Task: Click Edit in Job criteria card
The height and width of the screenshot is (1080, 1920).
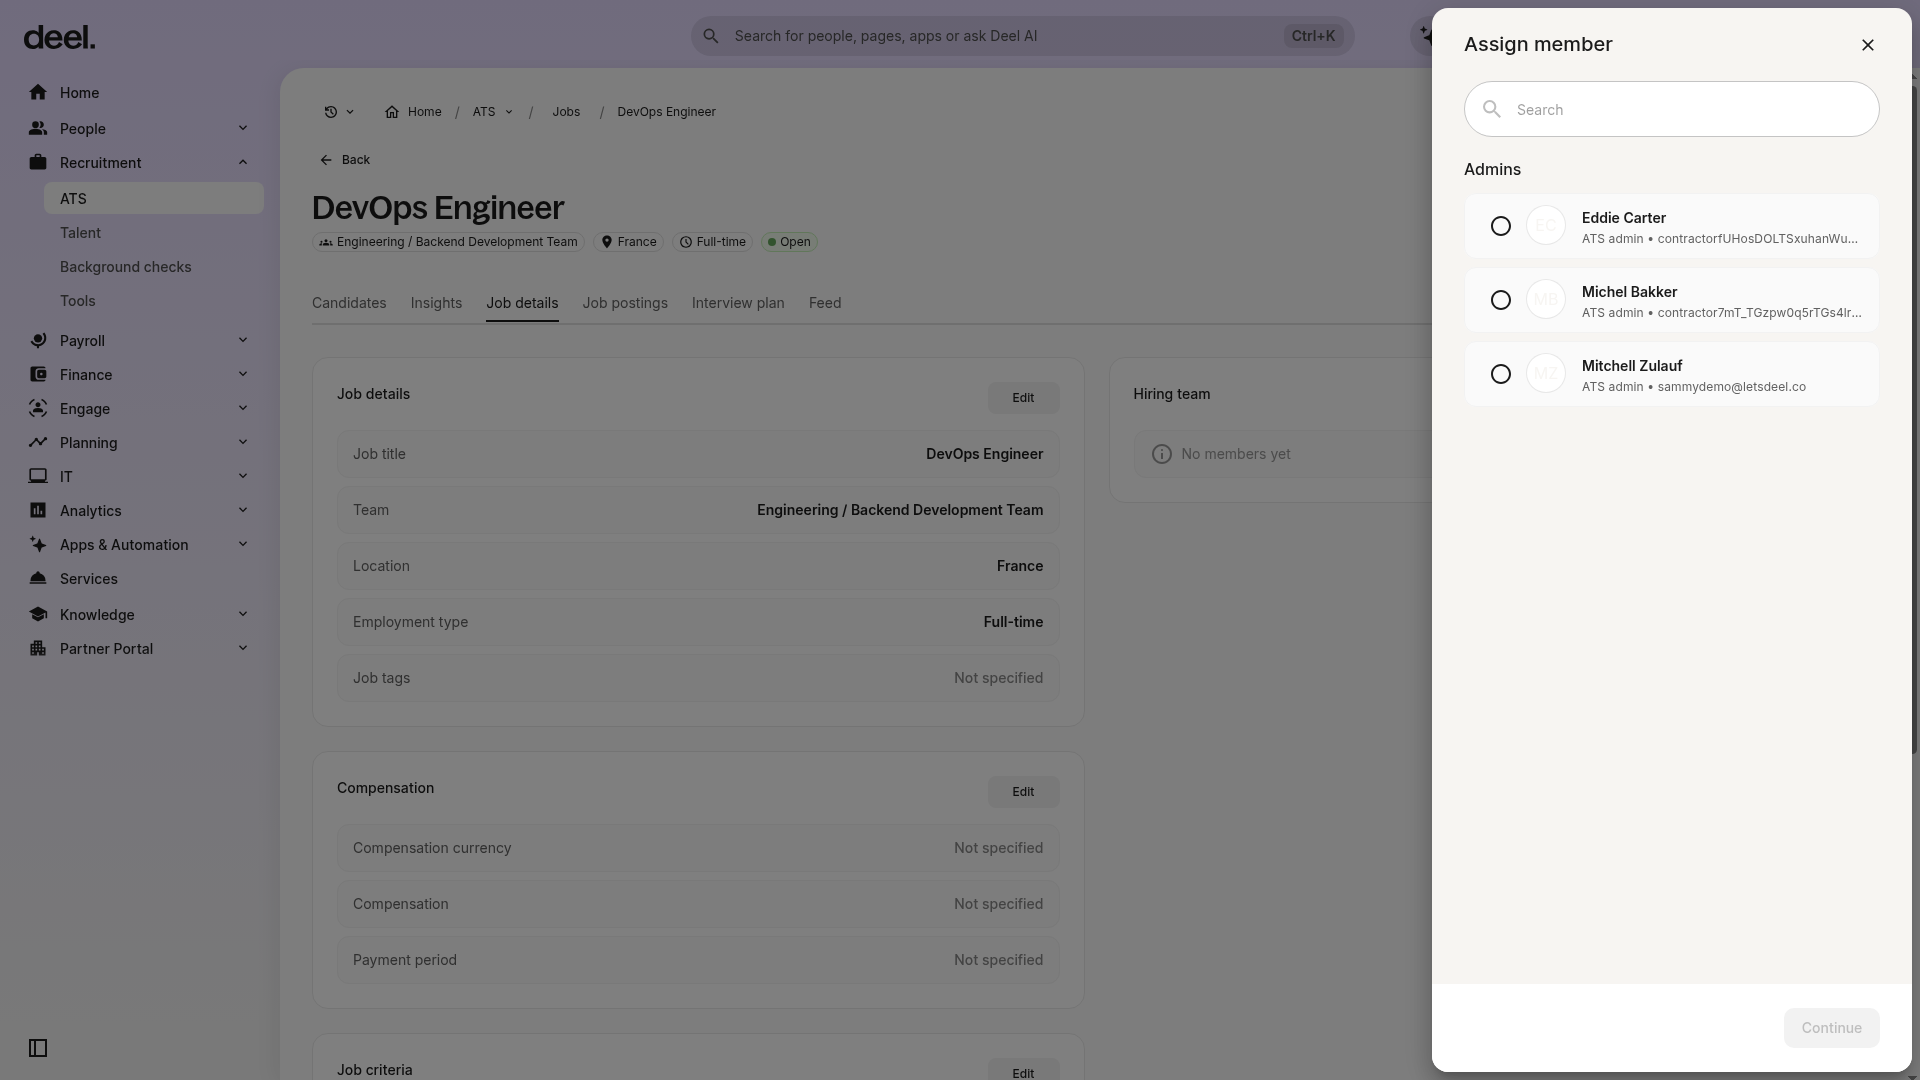Action: pos(1023,1070)
